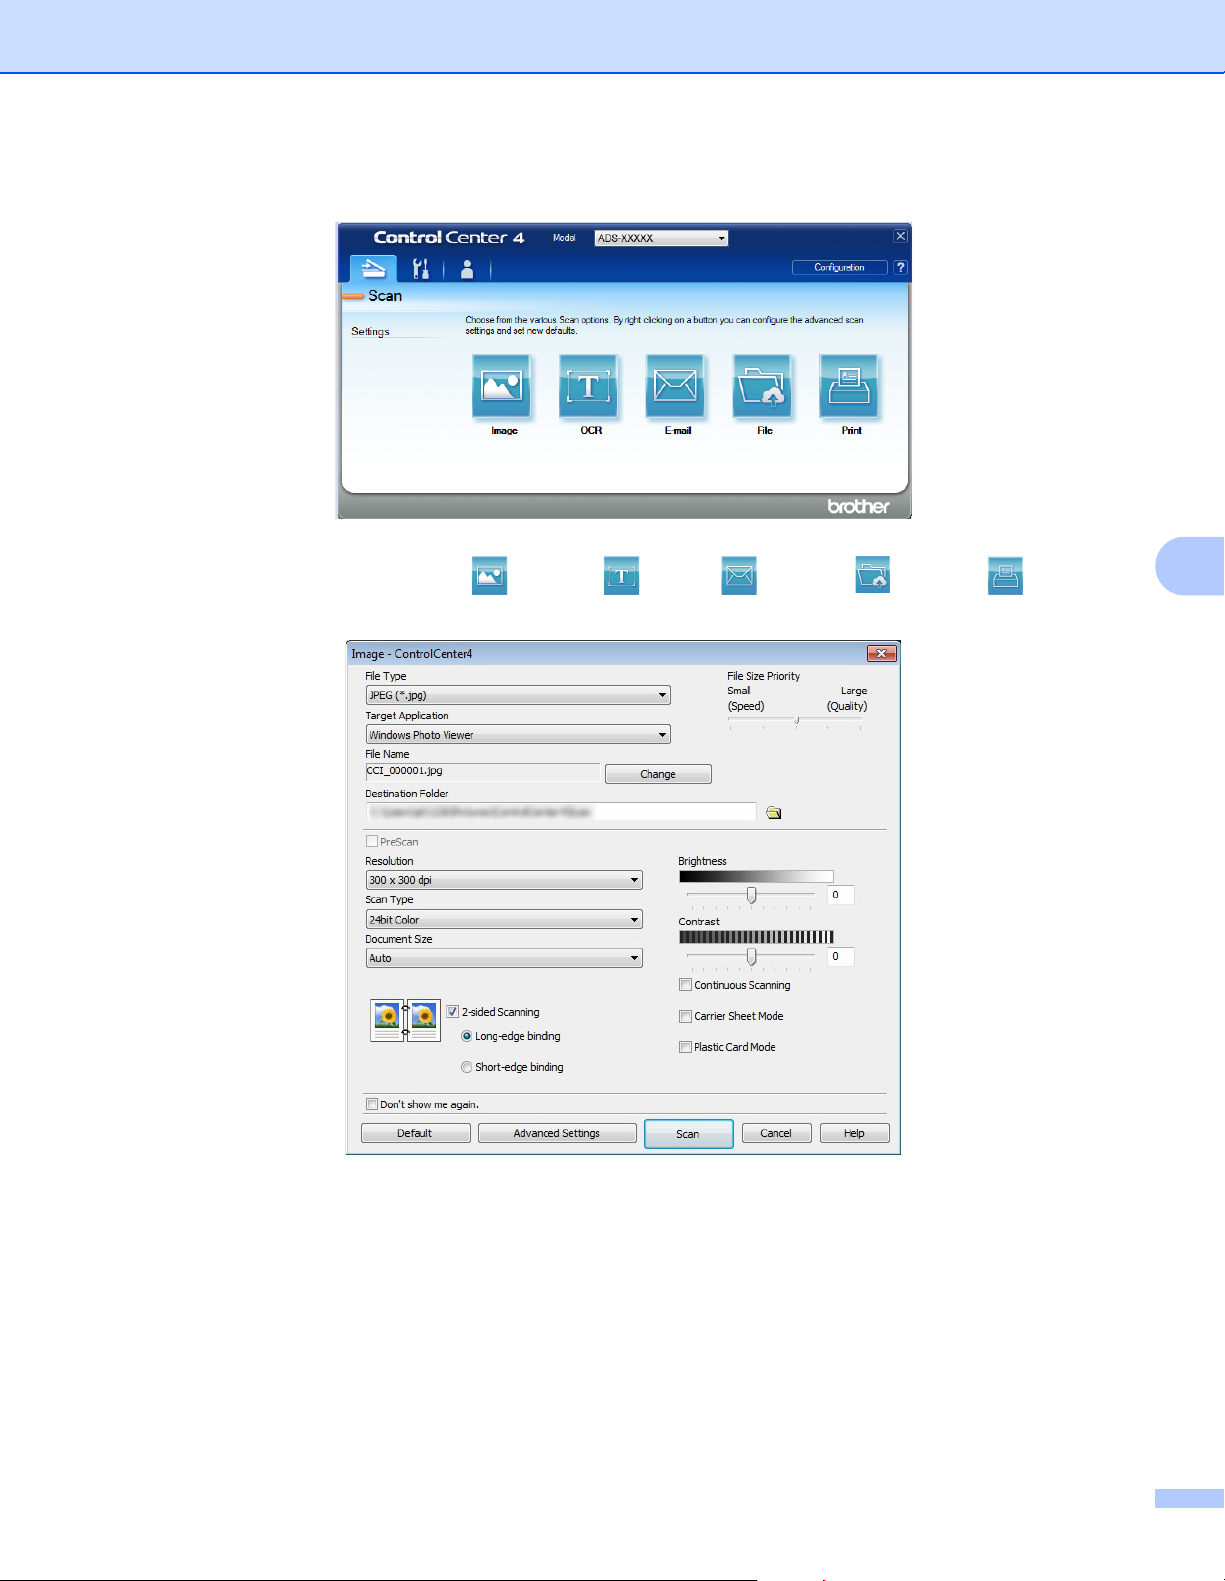This screenshot has height=1581, width=1225.
Task: Enable Plastic Card Mode checkbox
Action: [x=686, y=1047]
